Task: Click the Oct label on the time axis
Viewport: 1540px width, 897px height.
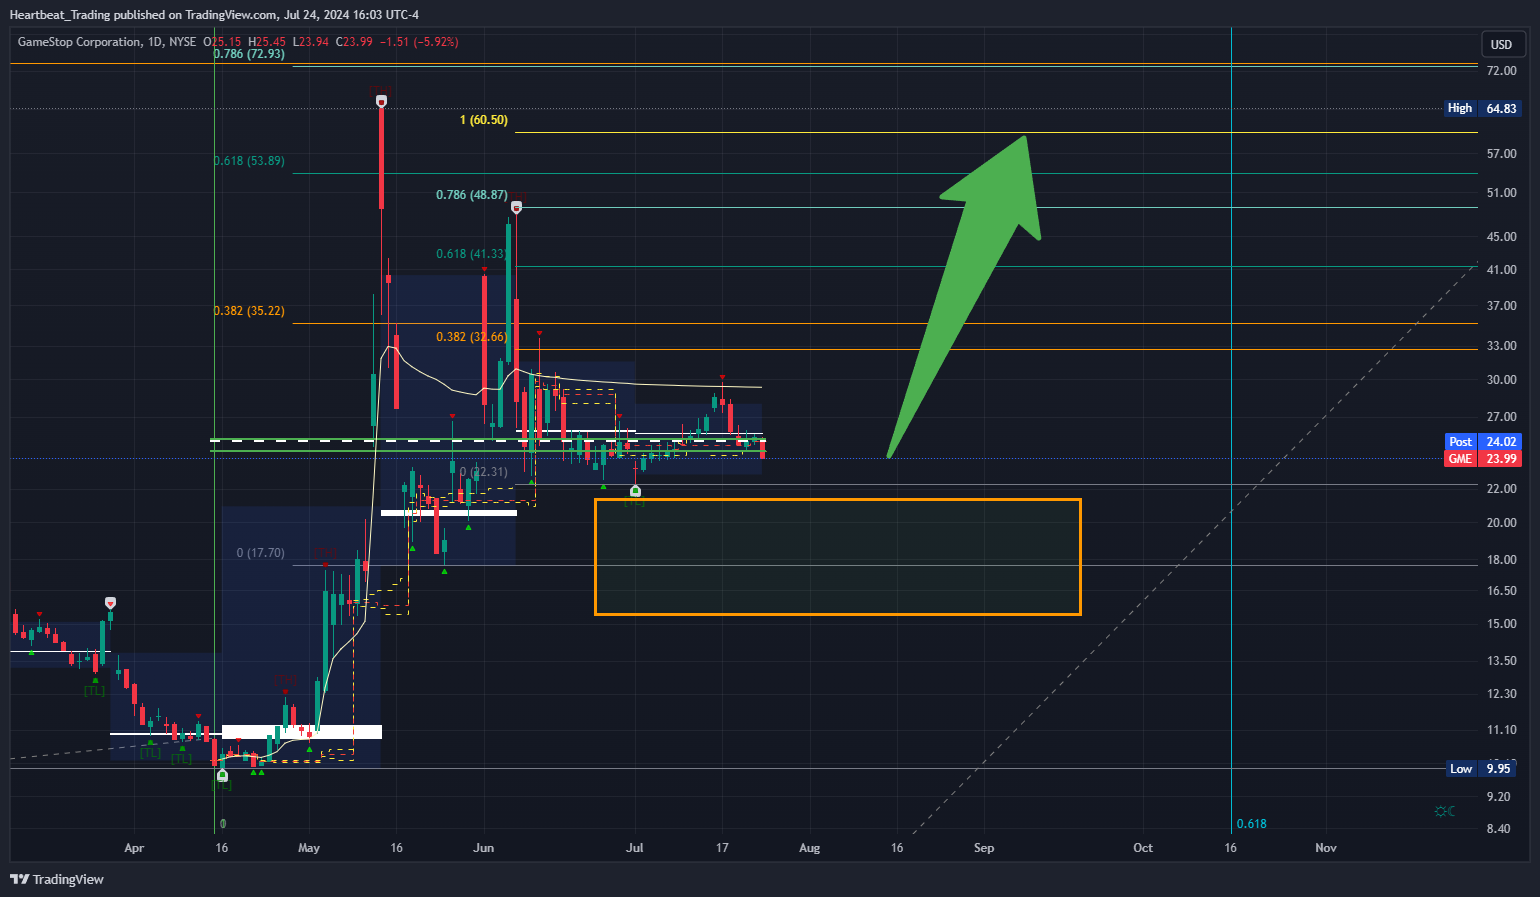Action: 1143,848
